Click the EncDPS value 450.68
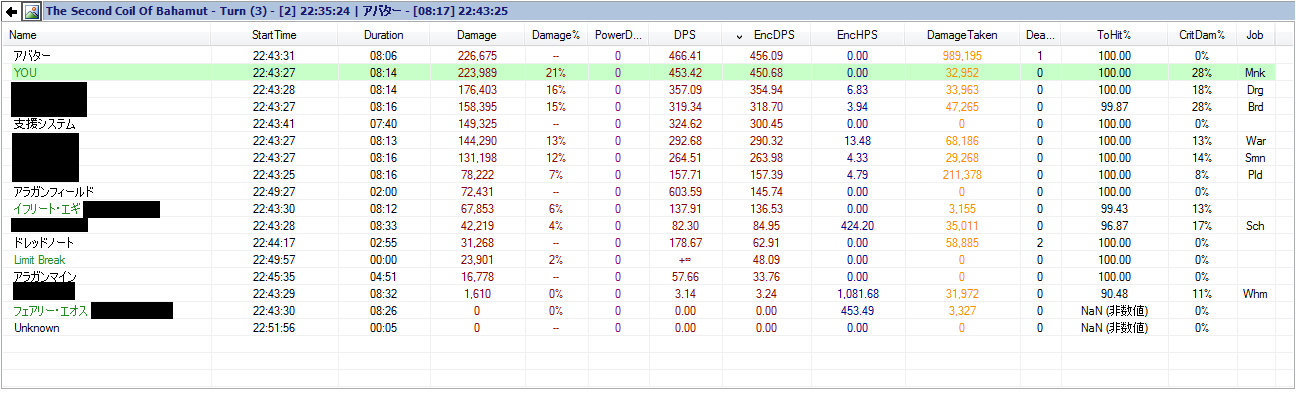Viewport: 1296px width, 394px height. pyautogui.click(x=767, y=73)
